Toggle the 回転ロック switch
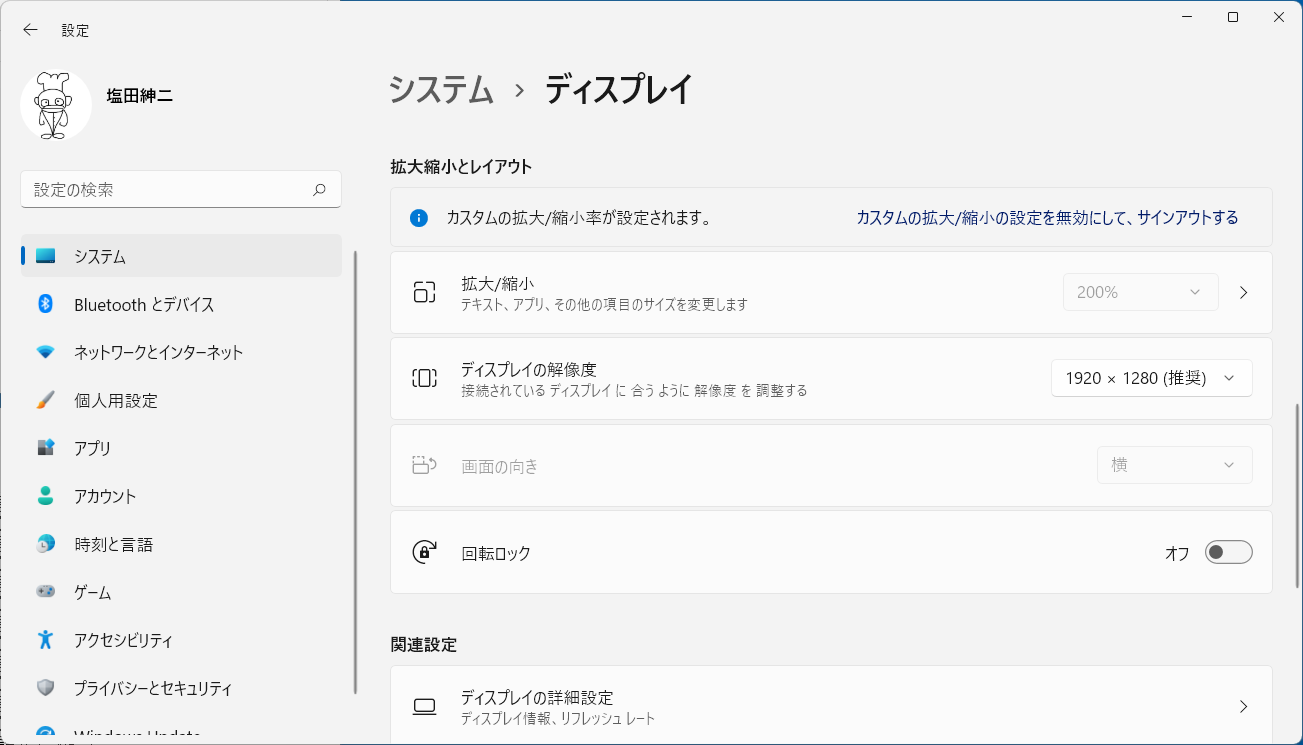 pyautogui.click(x=1228, y=552)
